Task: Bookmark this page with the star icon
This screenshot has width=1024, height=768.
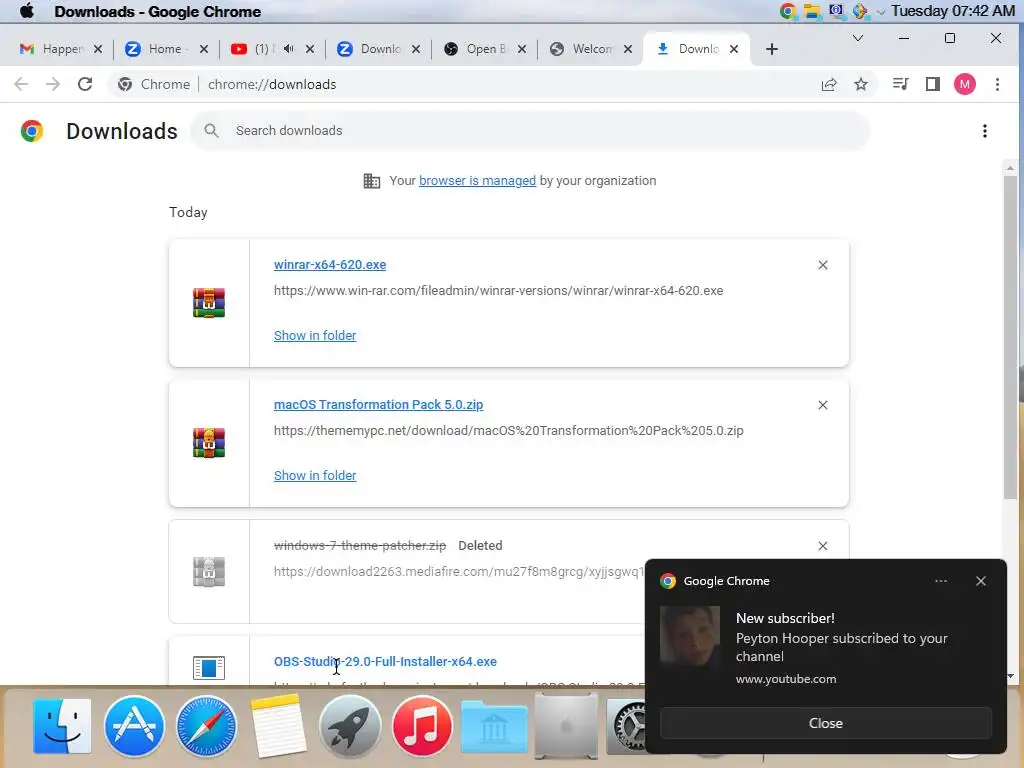Action: tap(861, 84)
